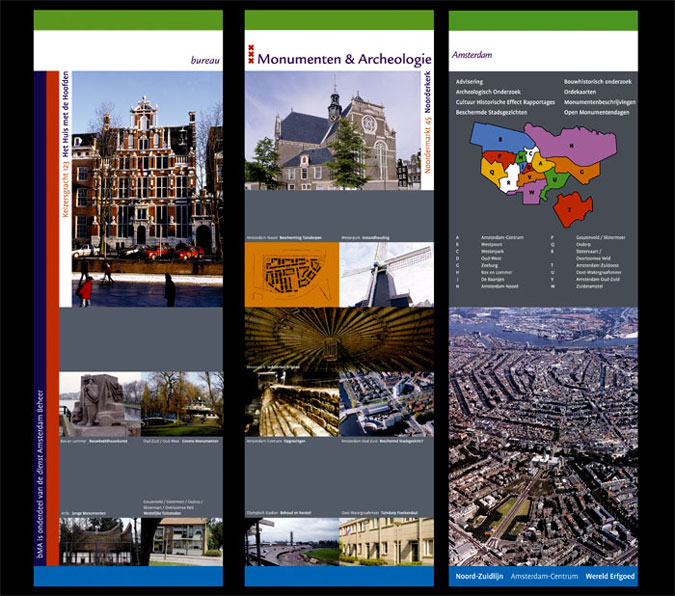Viewport: 675px width, 596px height.
Task: Open the orange street plan thumbnail
Action: 291,274
